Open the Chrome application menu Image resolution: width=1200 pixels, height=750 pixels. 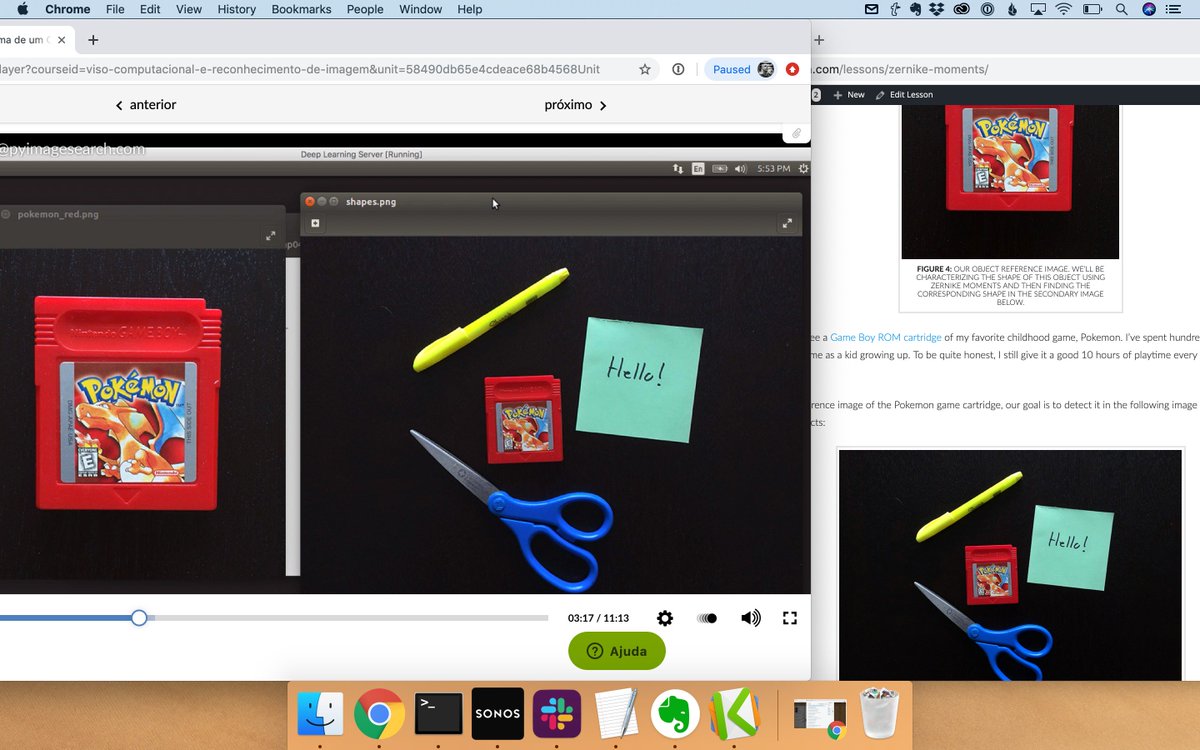68,9
